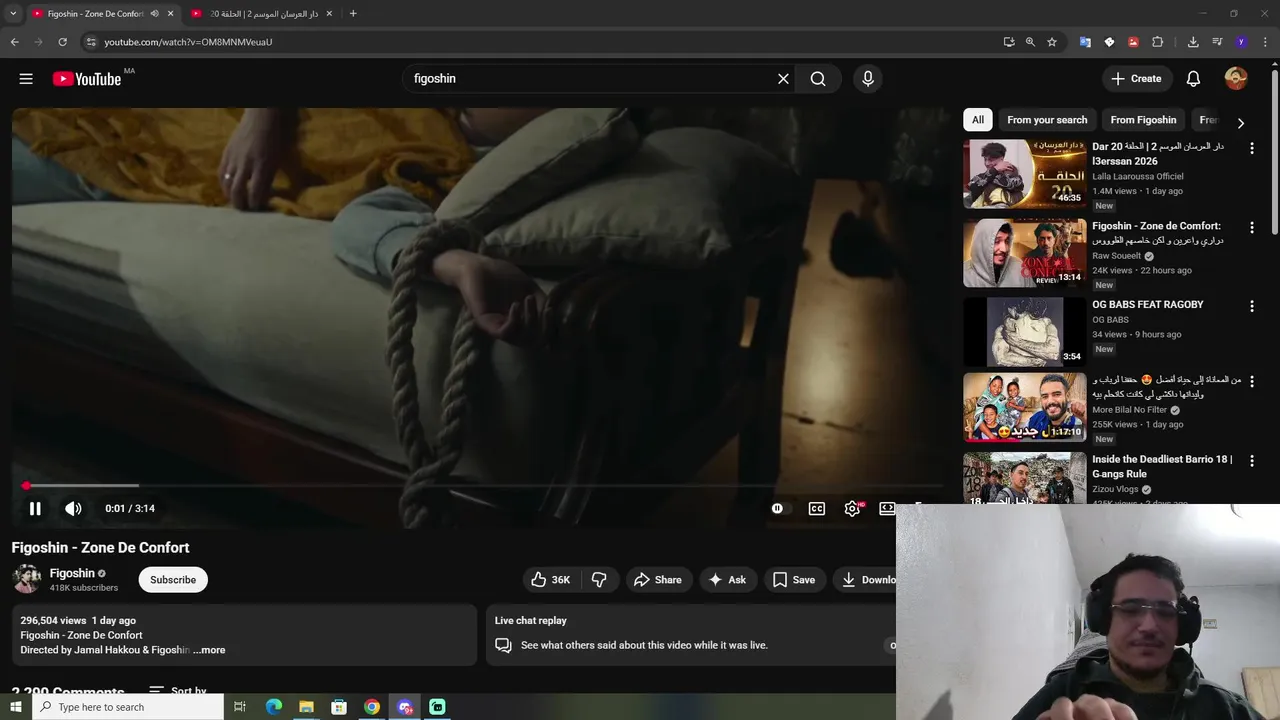Open the red image extension icon
The height and width of the screenshot is (720, 1280).
point(1133,42)
